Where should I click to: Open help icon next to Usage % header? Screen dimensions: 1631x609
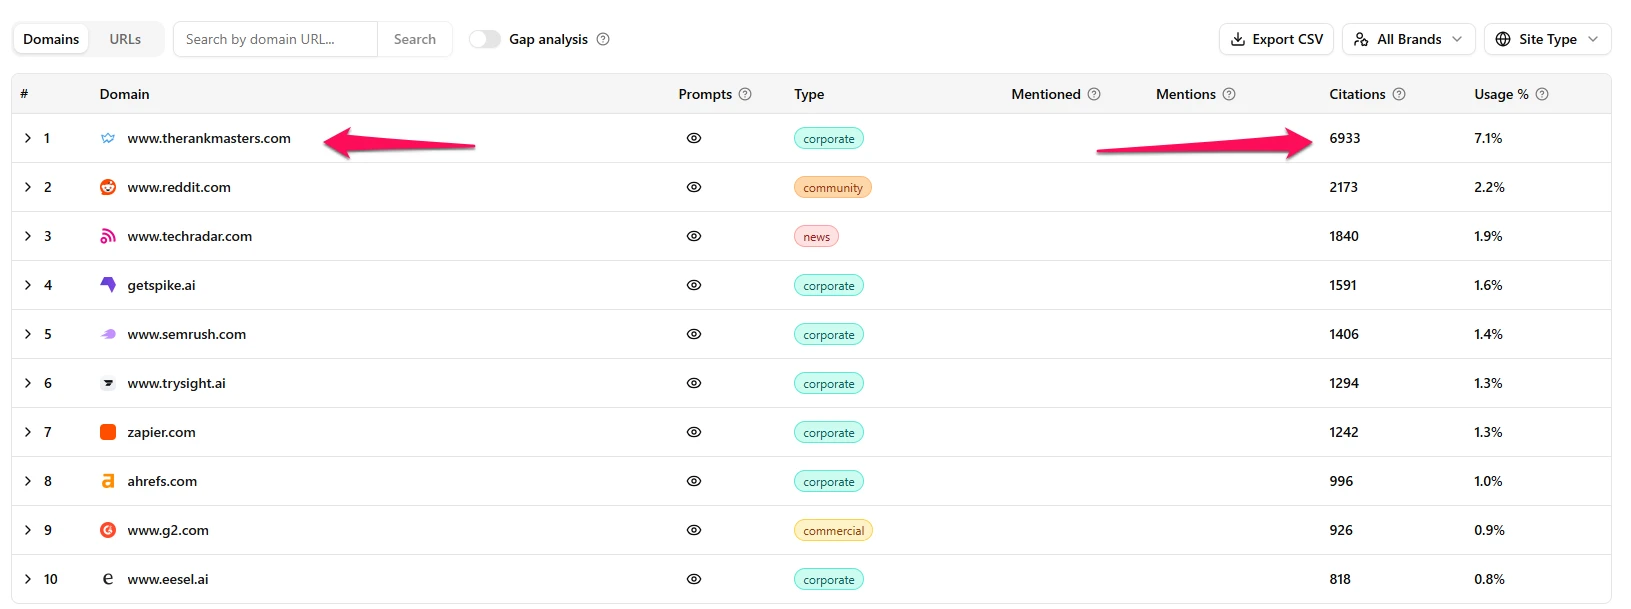tap(1542, 94)
